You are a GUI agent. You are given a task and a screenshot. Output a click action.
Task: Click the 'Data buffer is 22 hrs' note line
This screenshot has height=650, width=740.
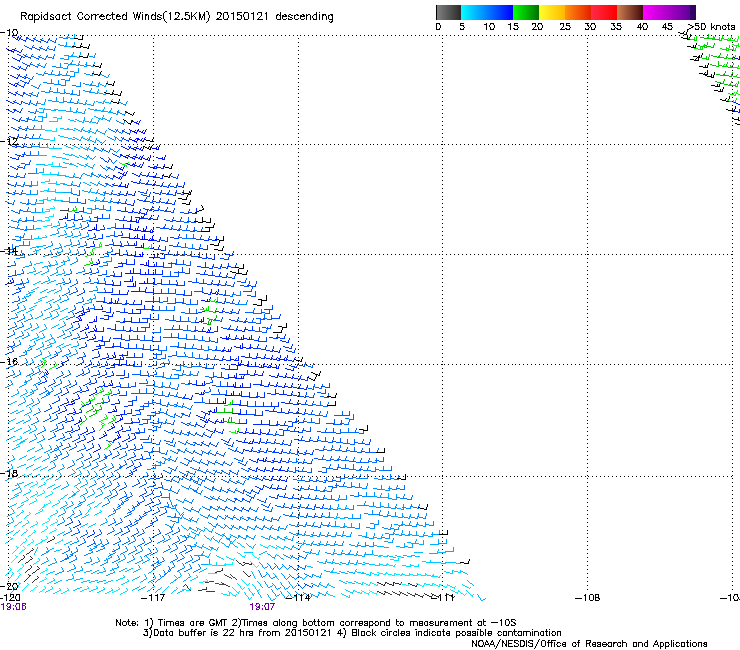(352, 633)
